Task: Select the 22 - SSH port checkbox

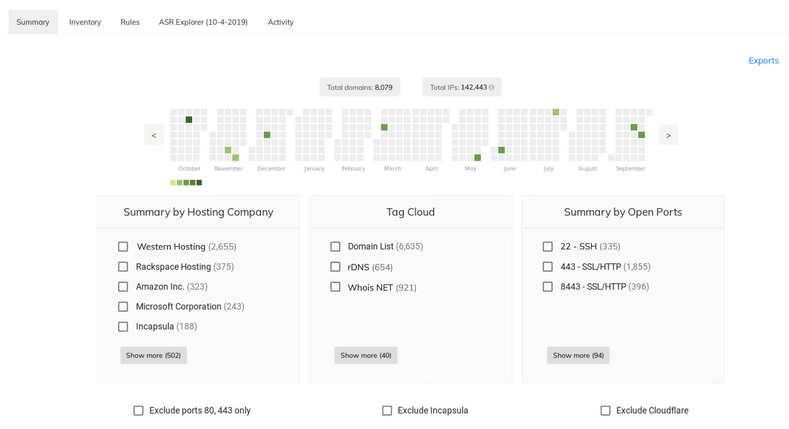Action: [547, 246]
